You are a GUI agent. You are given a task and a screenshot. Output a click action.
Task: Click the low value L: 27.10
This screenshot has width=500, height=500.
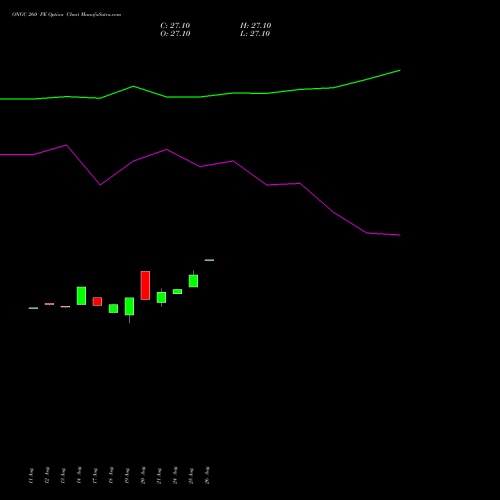(x=255, y=34)
